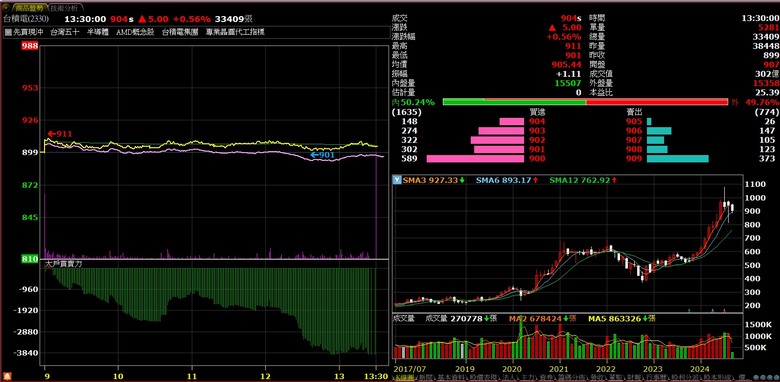Click the 開盤 907 value
780x382 pixels.
(x=771, y=65)
